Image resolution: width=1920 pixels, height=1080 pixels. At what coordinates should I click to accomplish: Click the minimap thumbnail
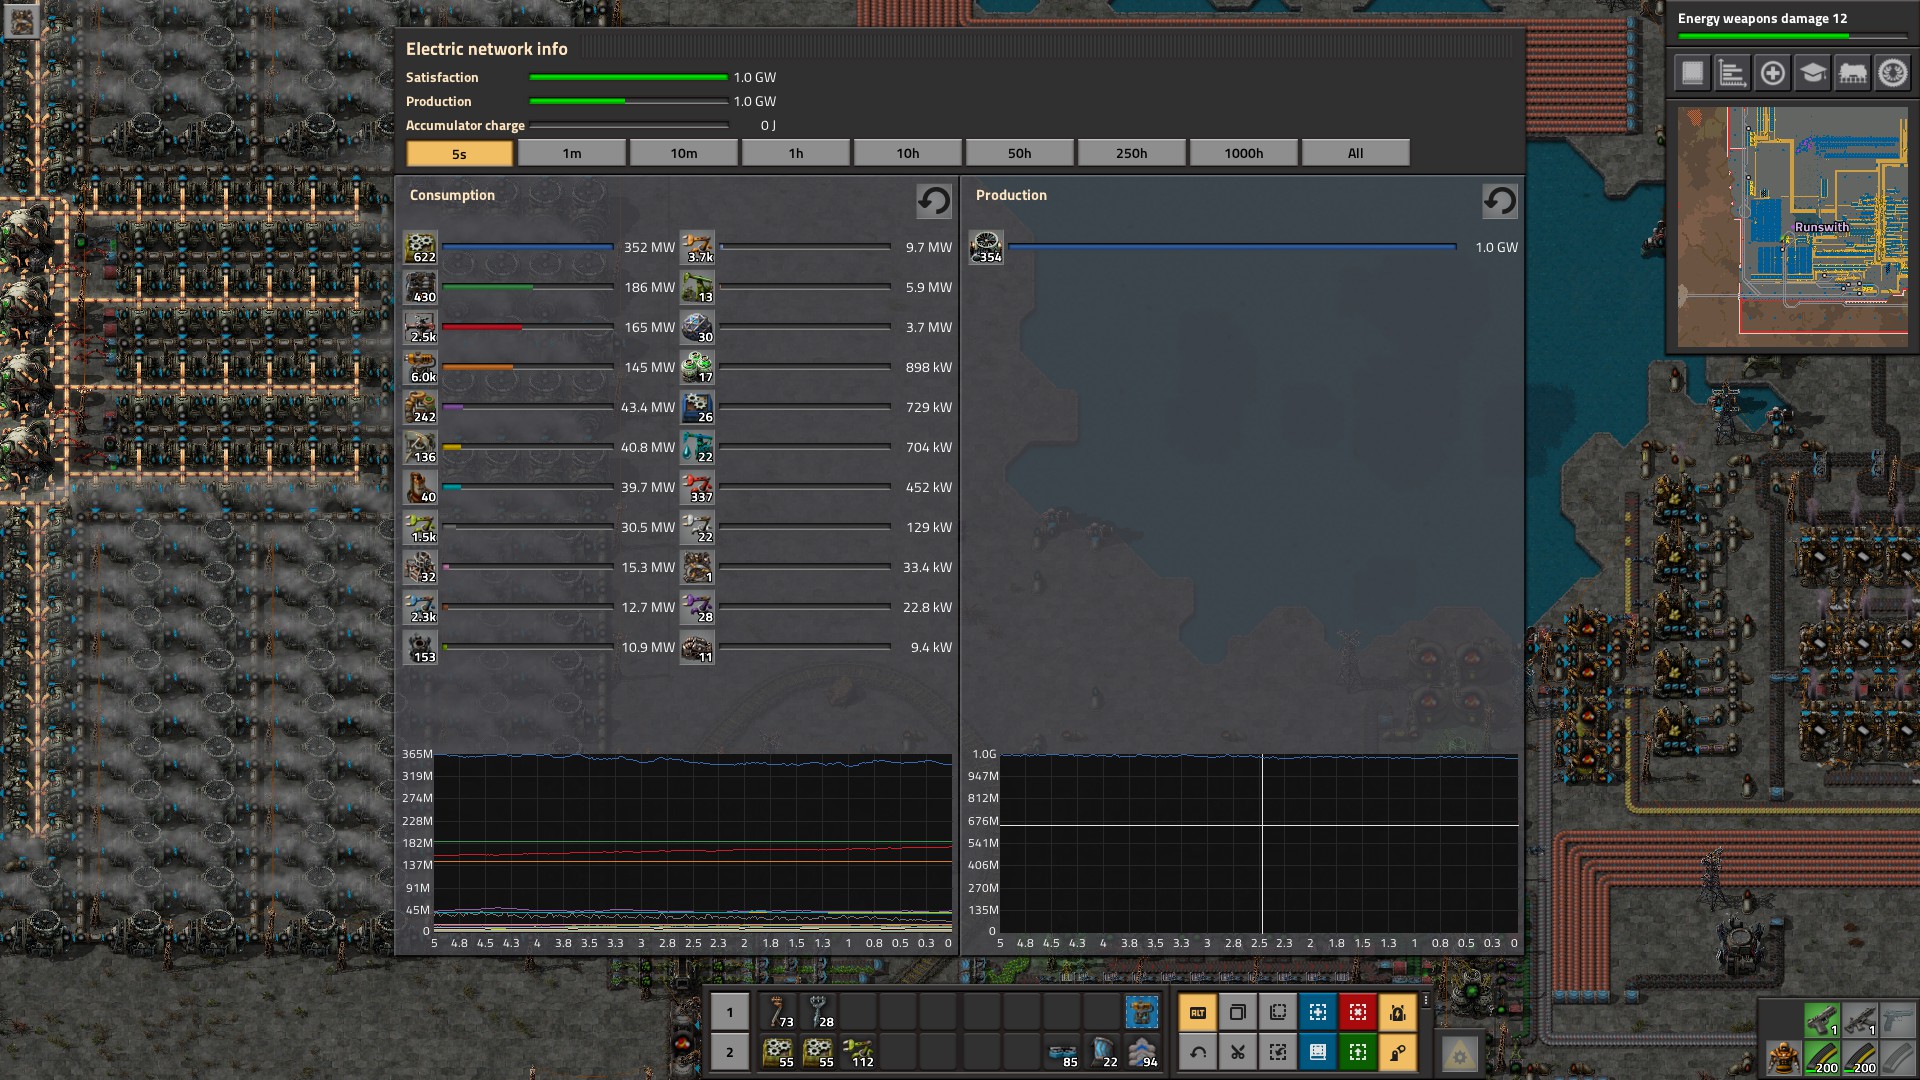point(1792,227)
